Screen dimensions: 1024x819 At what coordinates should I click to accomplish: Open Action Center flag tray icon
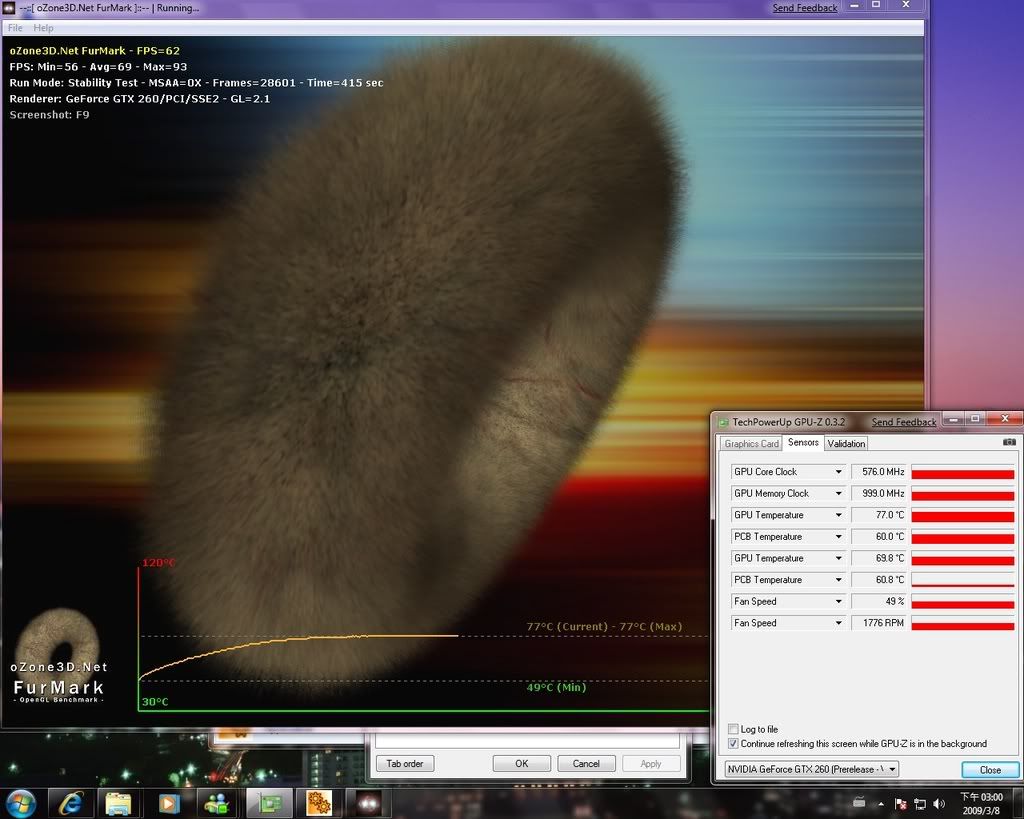[x=901, y=804]
